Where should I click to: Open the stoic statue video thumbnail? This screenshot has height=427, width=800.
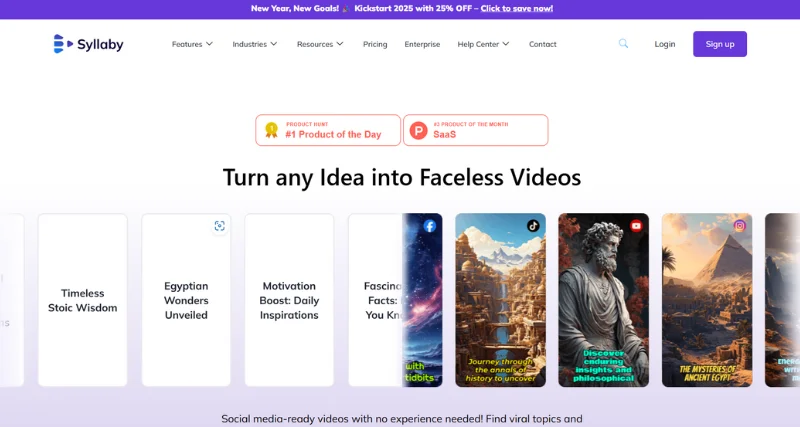click(x=604, y=300)
